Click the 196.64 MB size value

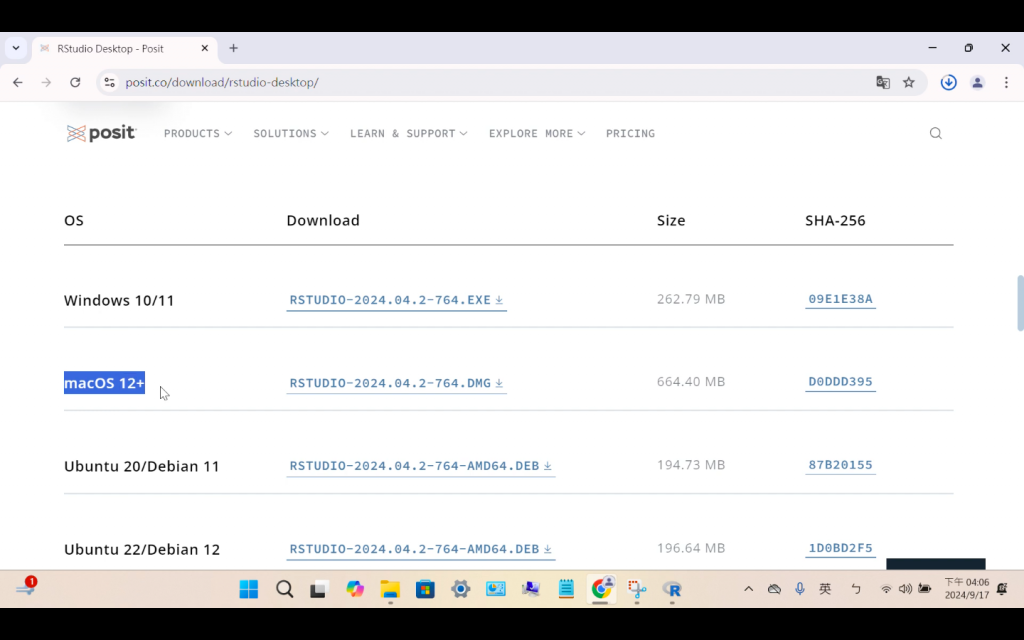coord(691,548)
